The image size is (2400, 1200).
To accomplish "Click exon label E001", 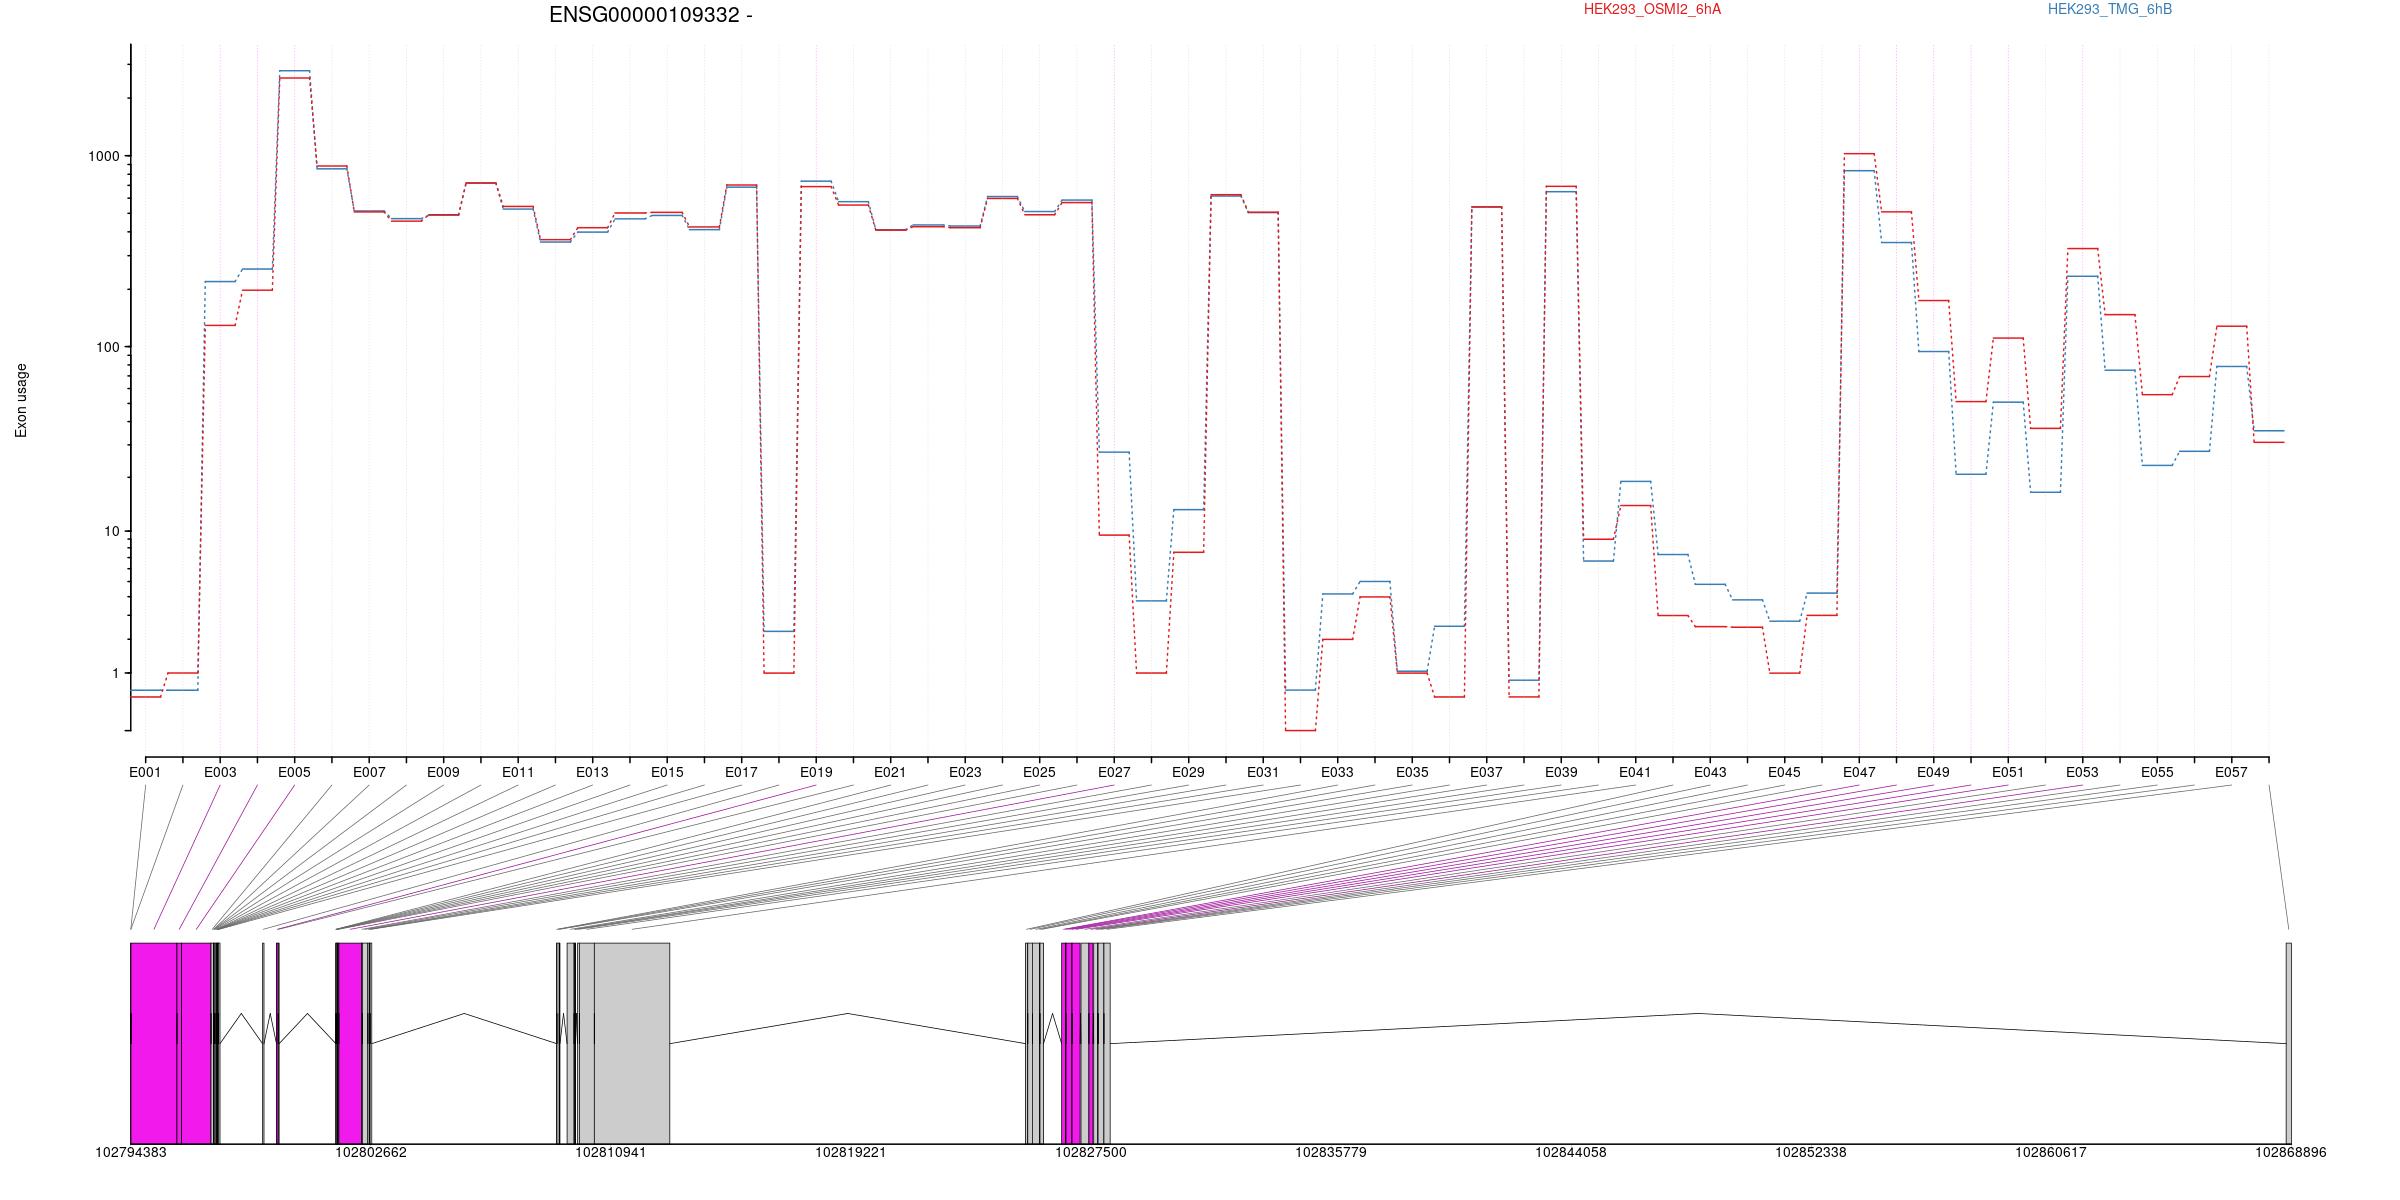I will tap(145, 772).
